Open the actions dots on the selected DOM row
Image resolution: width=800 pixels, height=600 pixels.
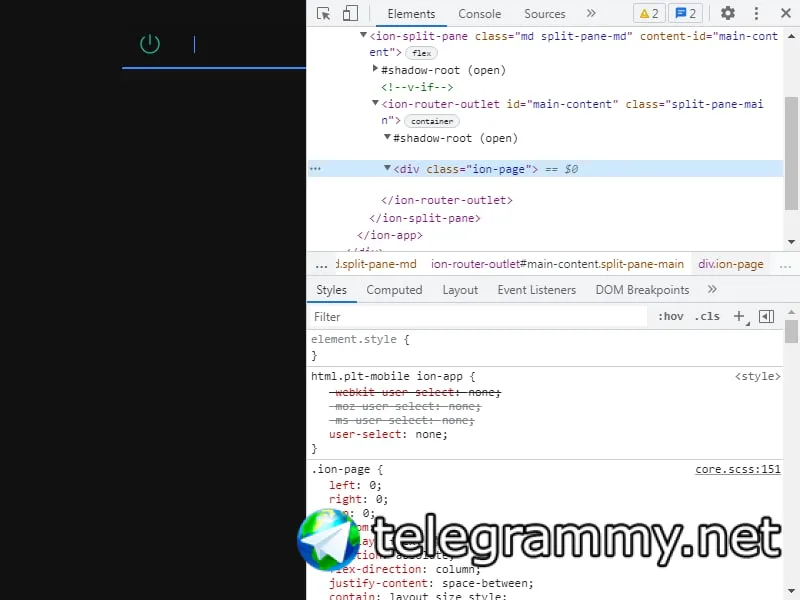[315, 169]
